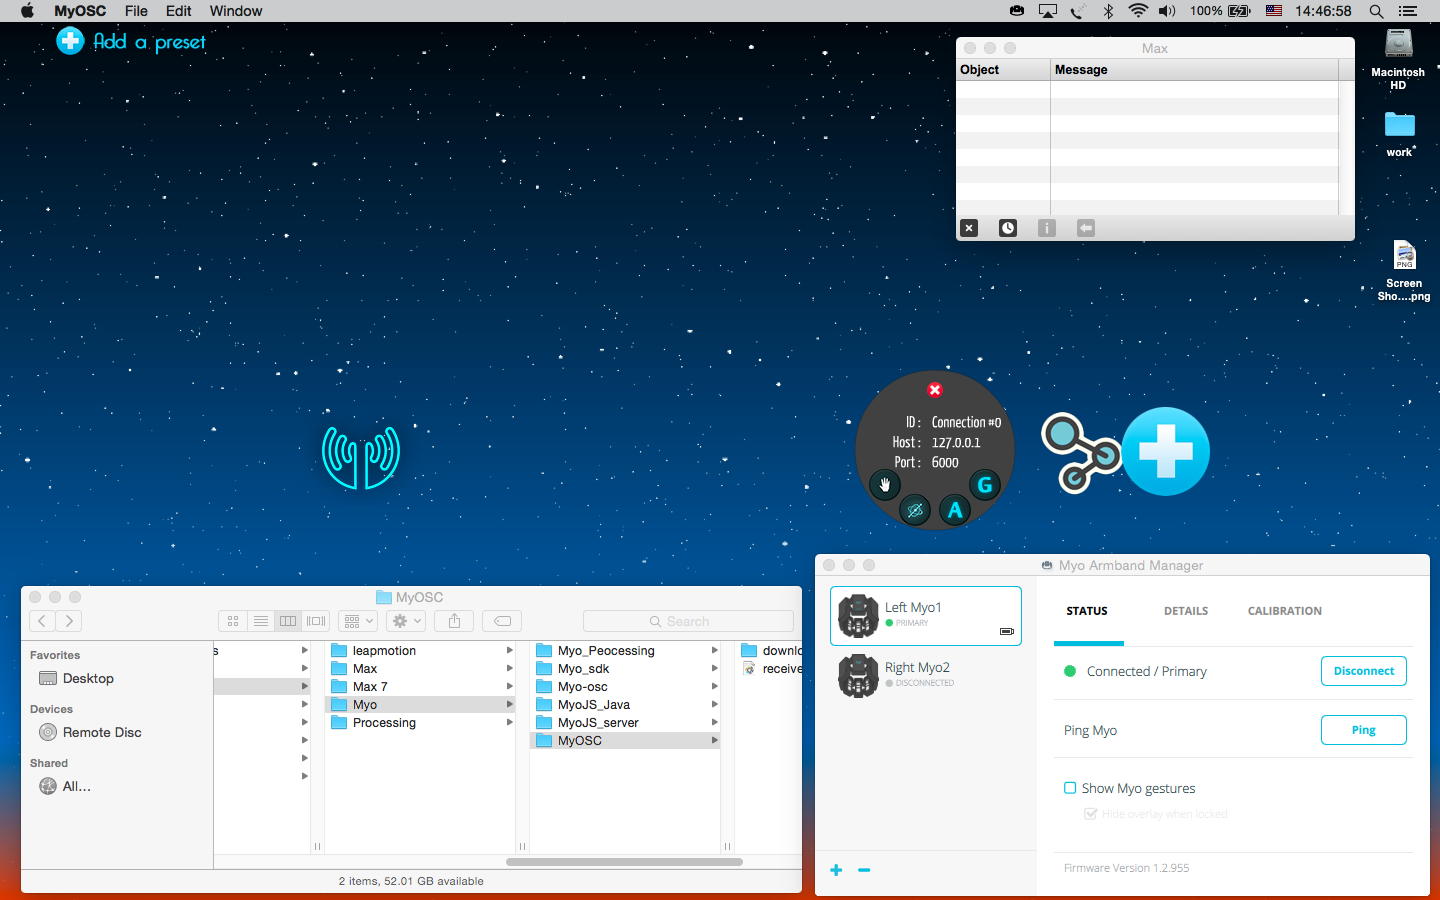The image size is (1440, 900).
Task: Click the Finder edit tags button
Action: coord(502,621)
